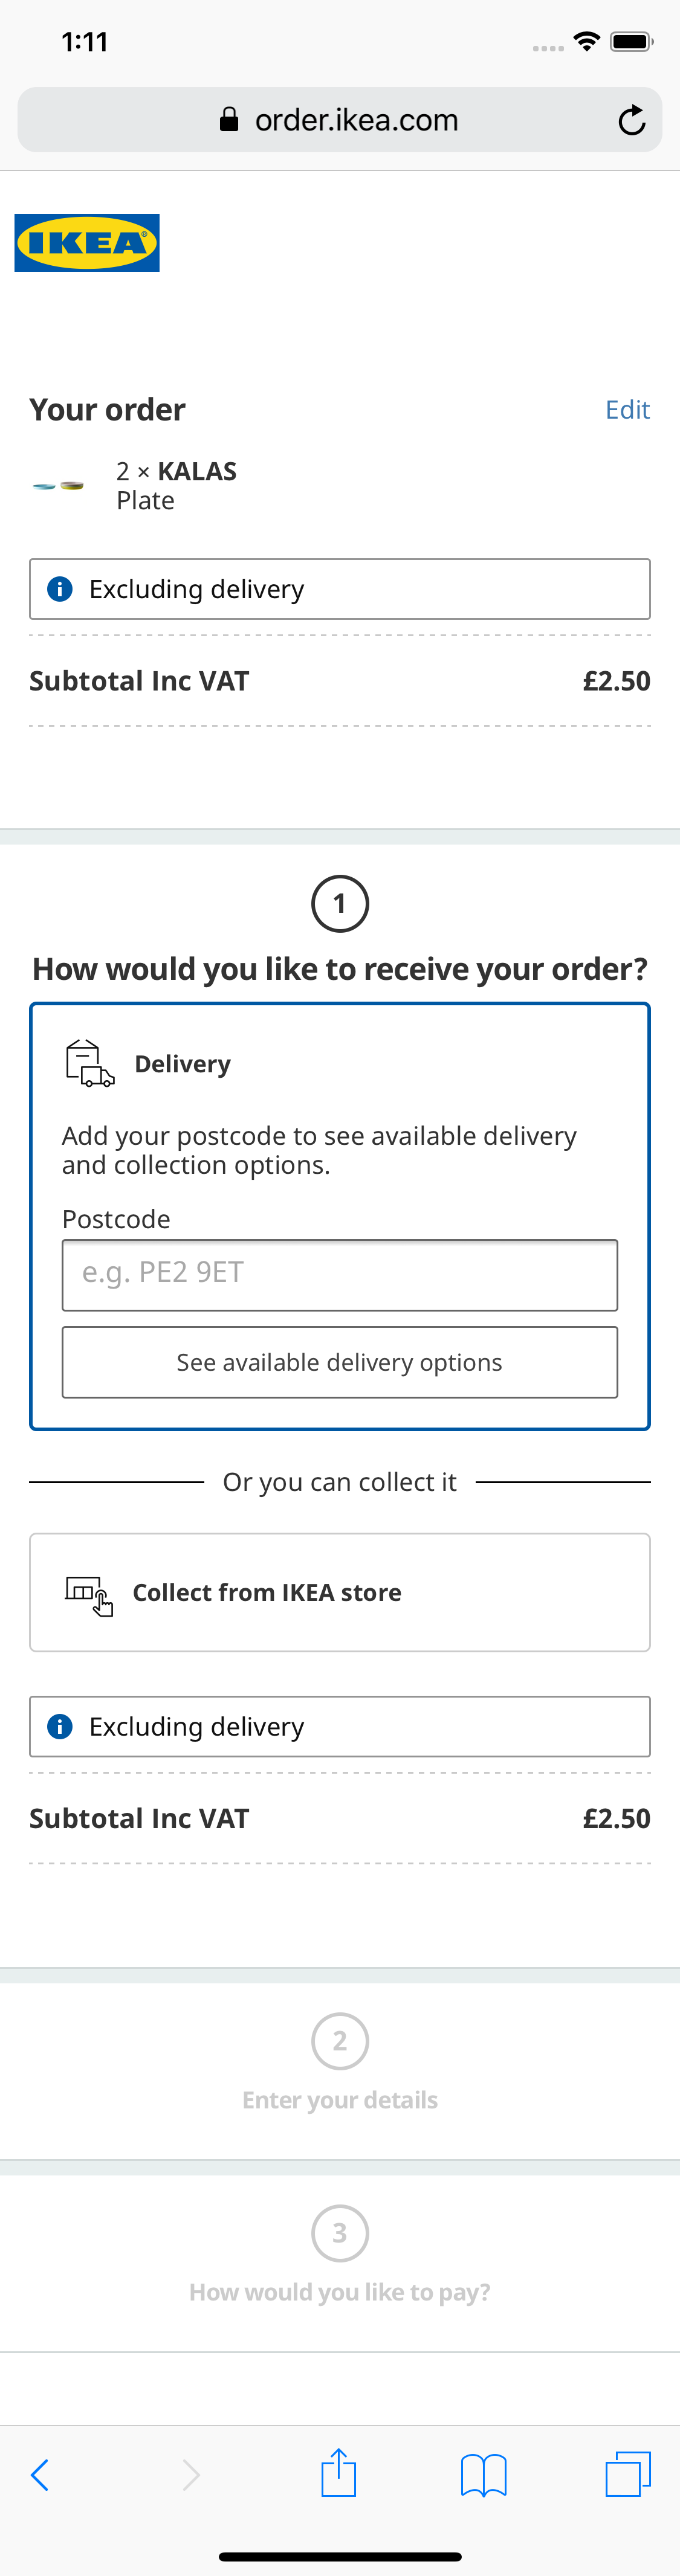The height and width of the screenshot is (2576, 680).
Task: Choose Collect from IKEA store option
Action: 340,1592
